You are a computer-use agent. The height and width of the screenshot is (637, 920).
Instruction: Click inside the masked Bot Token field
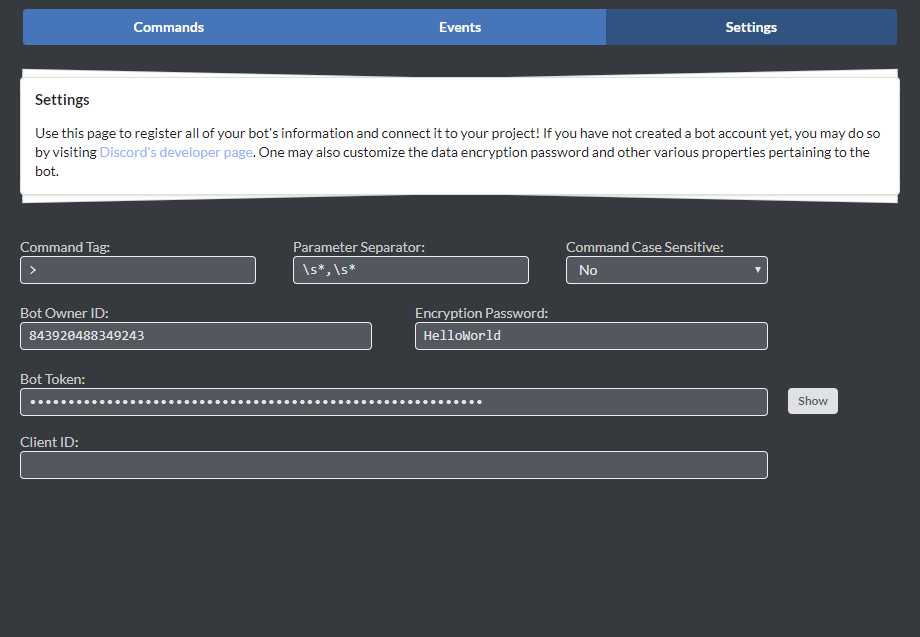point(393,402)
